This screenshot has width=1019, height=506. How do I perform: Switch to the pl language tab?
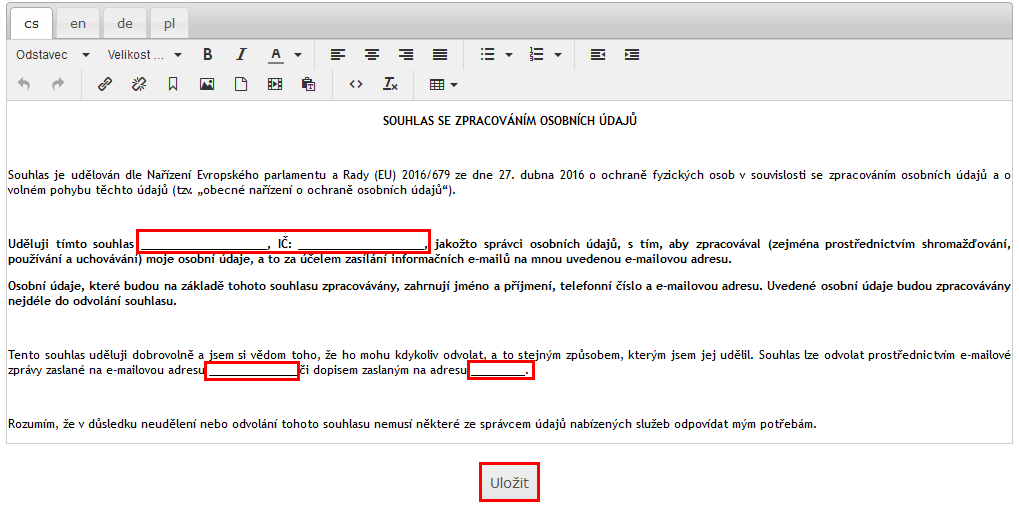[x=169, y=24]
